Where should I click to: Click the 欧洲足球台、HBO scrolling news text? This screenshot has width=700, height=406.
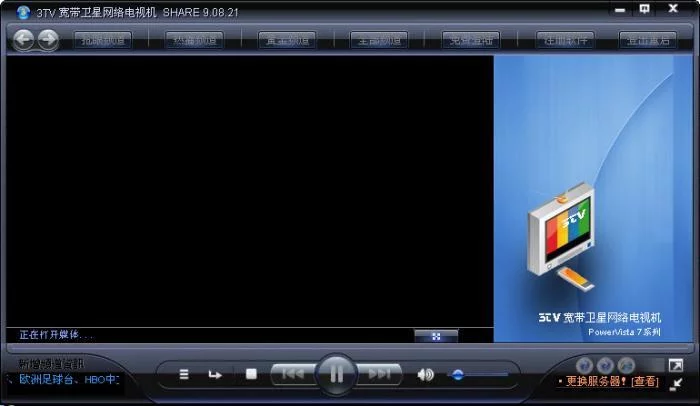[69, 380]
